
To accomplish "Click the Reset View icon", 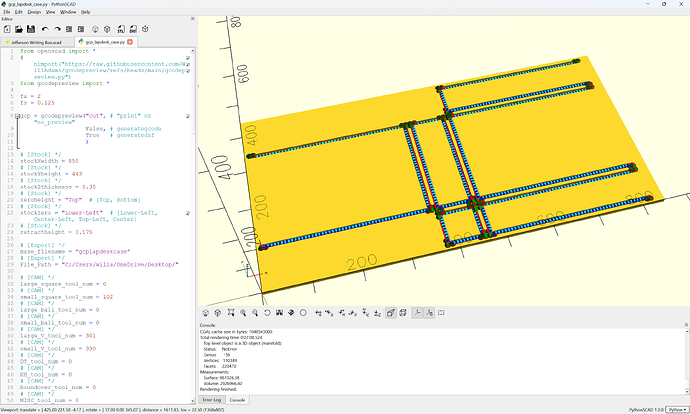I will [x=267, y=313].
